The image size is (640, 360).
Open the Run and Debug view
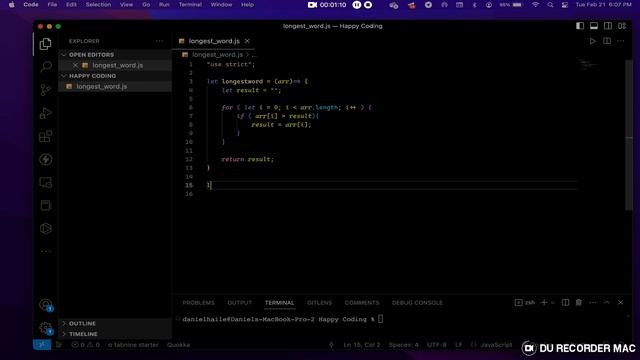(x=45, y=113)
